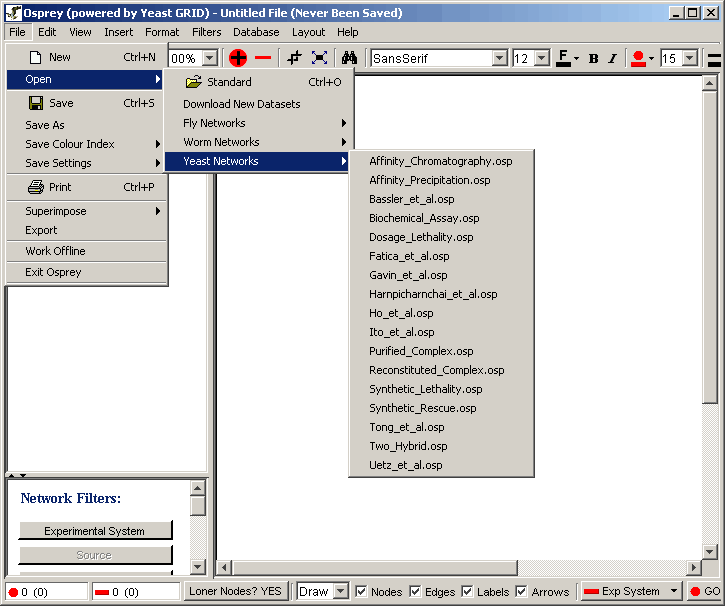Image resolution: width=725 pixels, height=606 pixels.
Task: Click the fit-to-screen icon in toolbar
Action: (x=319, y=58)
